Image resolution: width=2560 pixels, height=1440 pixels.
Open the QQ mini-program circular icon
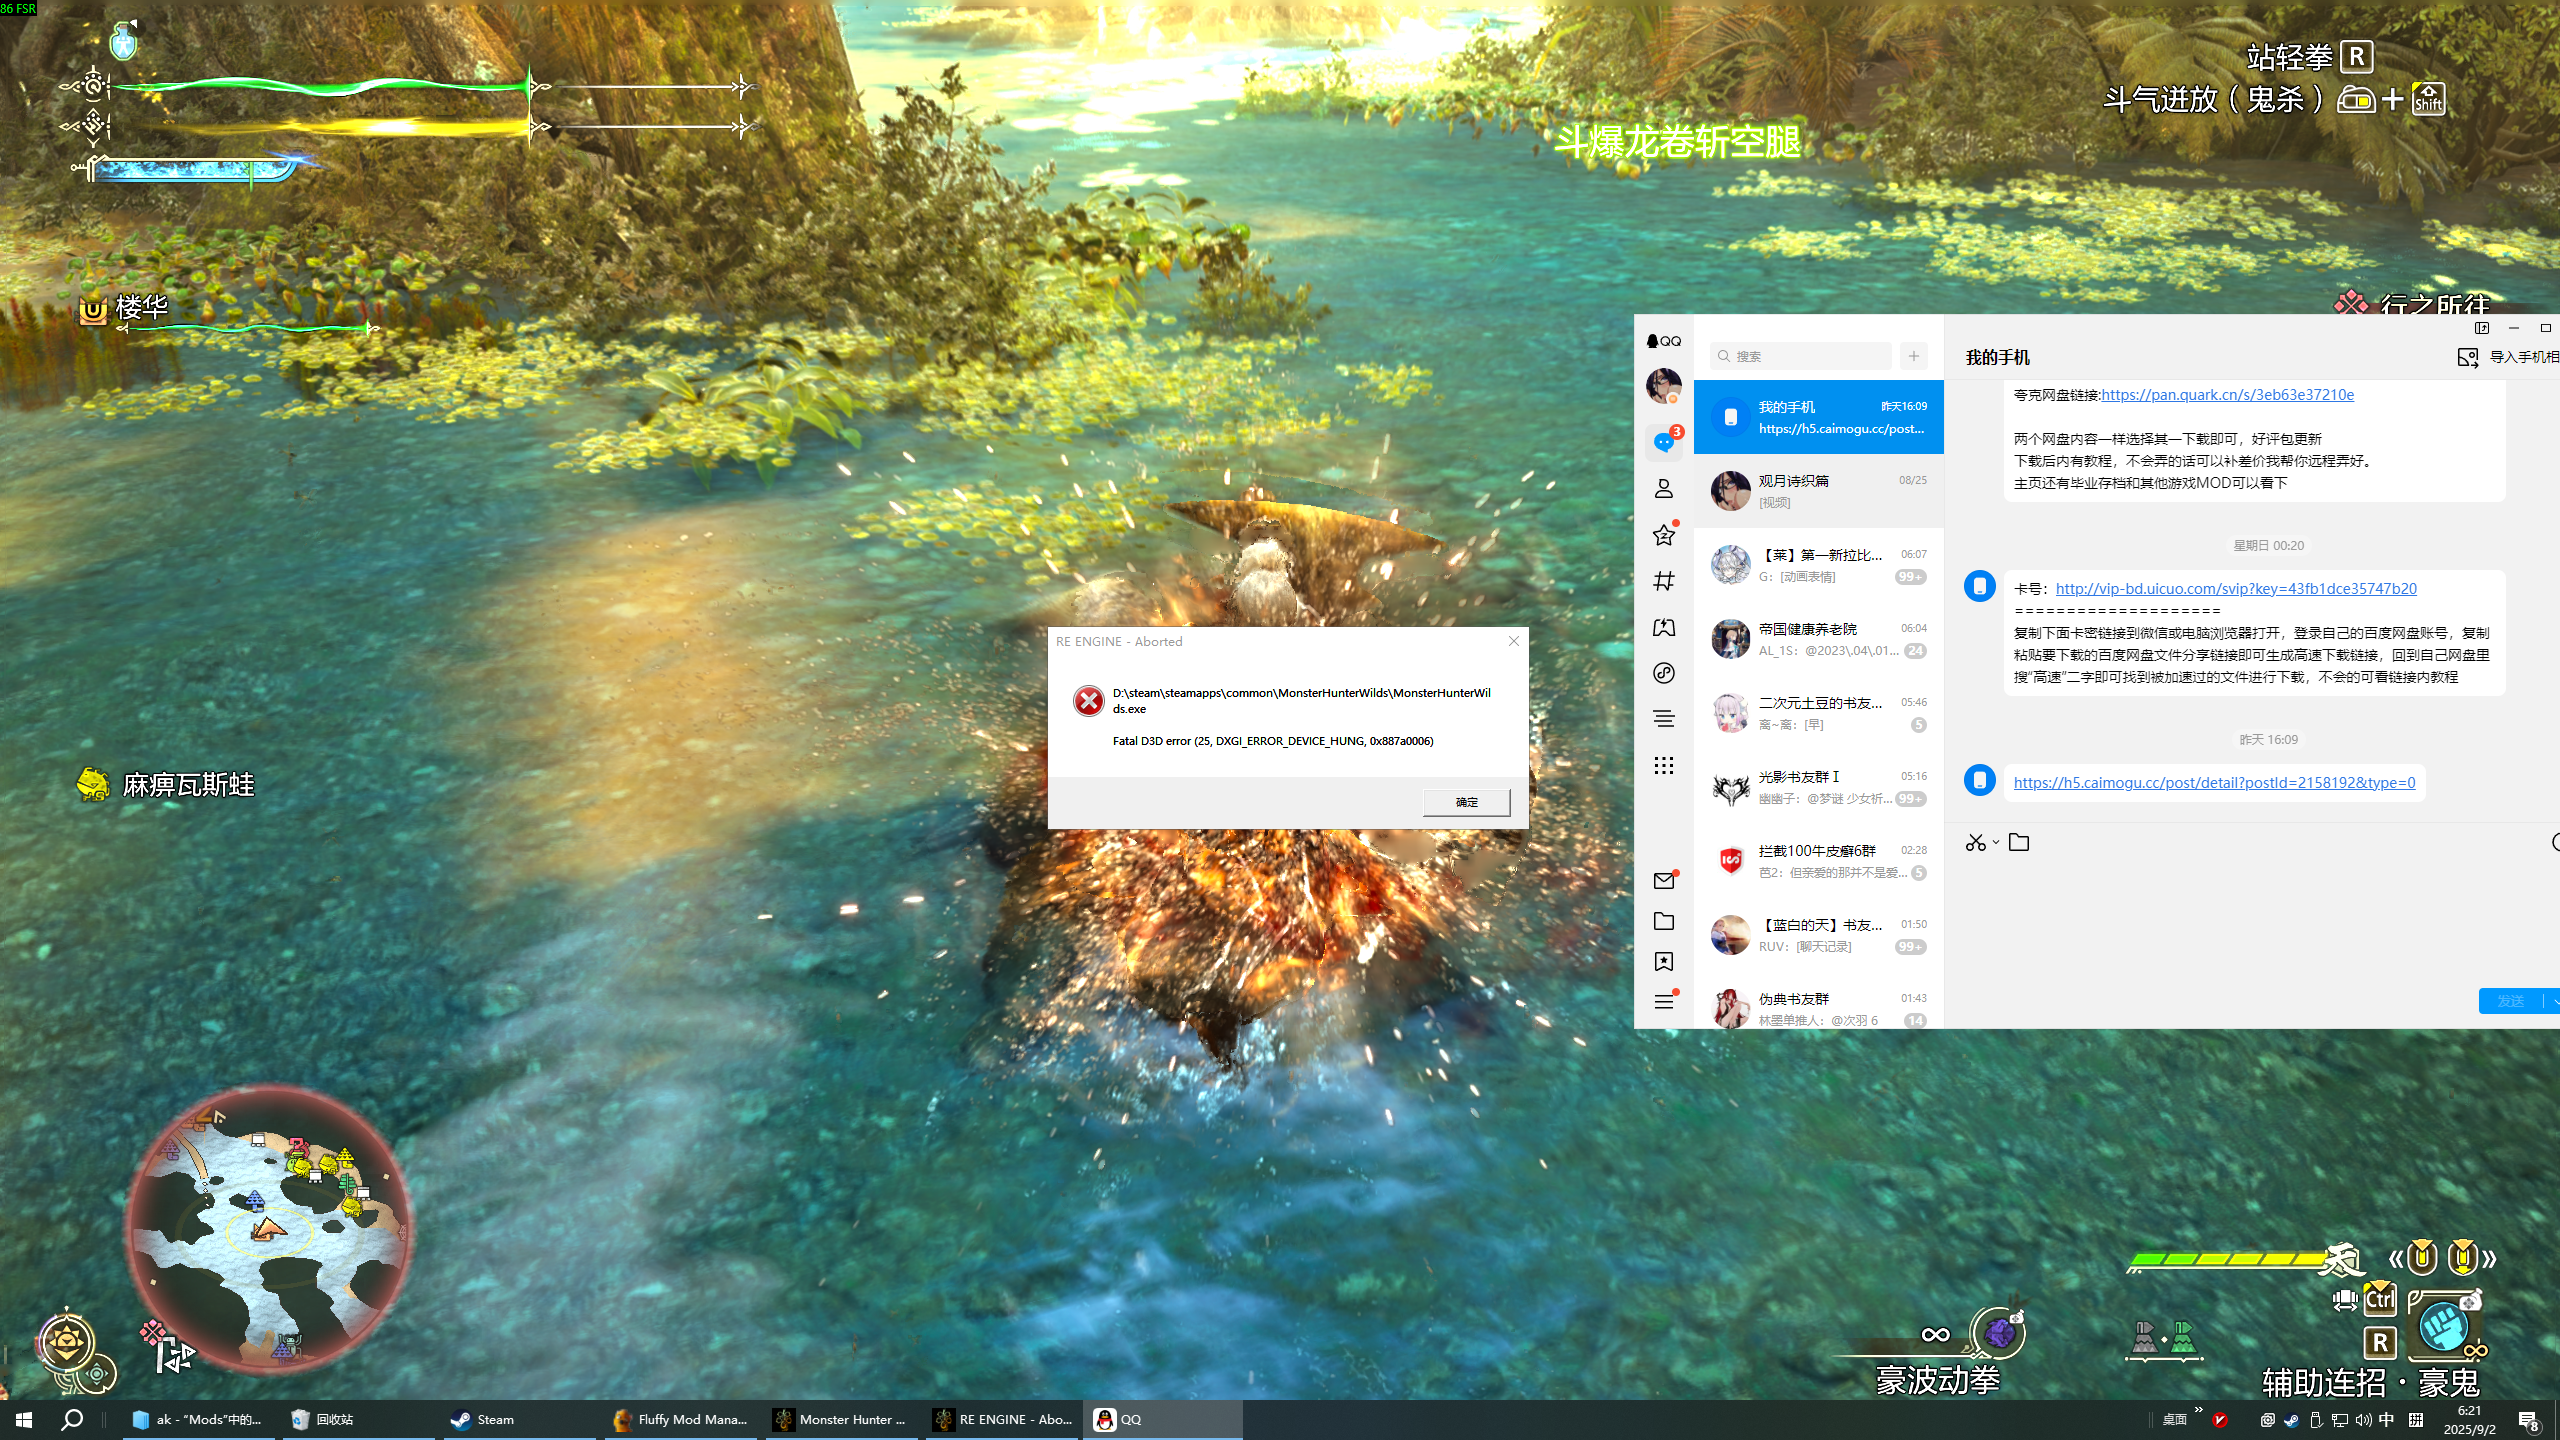pyautogui.click(x=1664, y=673)
